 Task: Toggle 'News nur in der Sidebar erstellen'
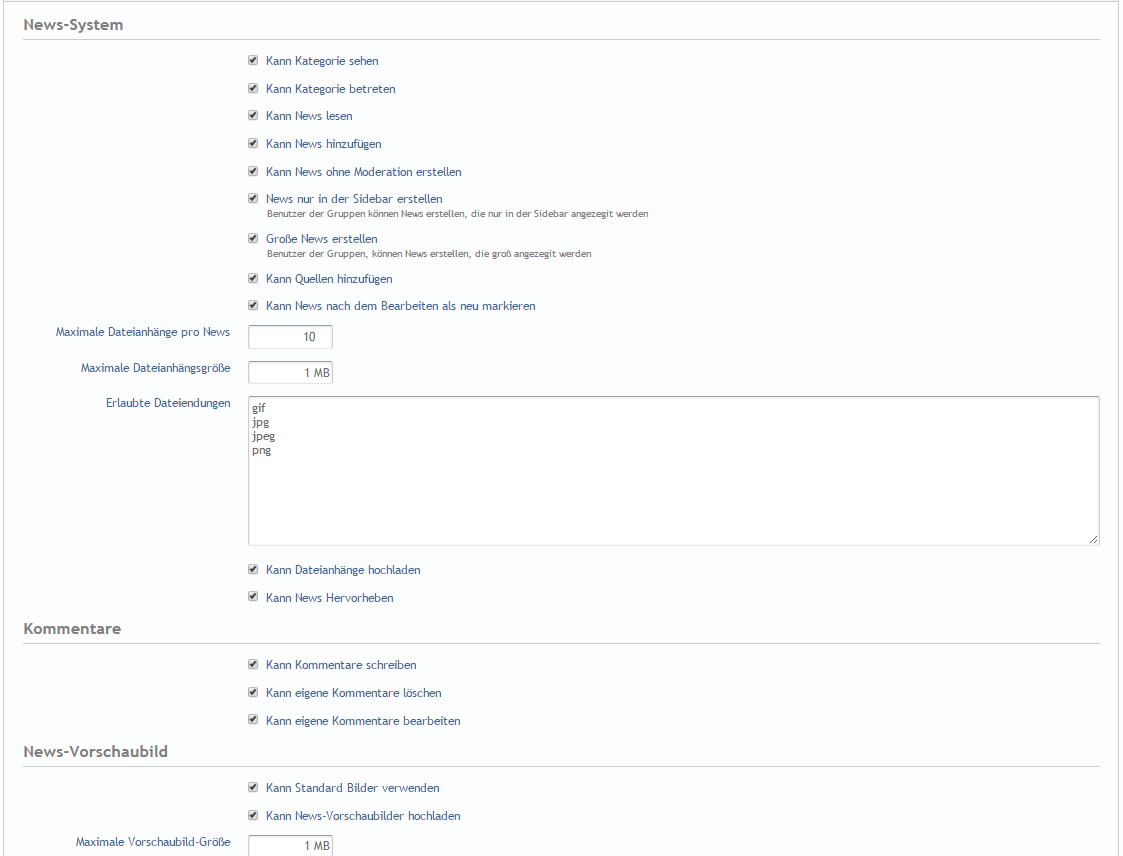pyautogui.click(x=253, y=199)
